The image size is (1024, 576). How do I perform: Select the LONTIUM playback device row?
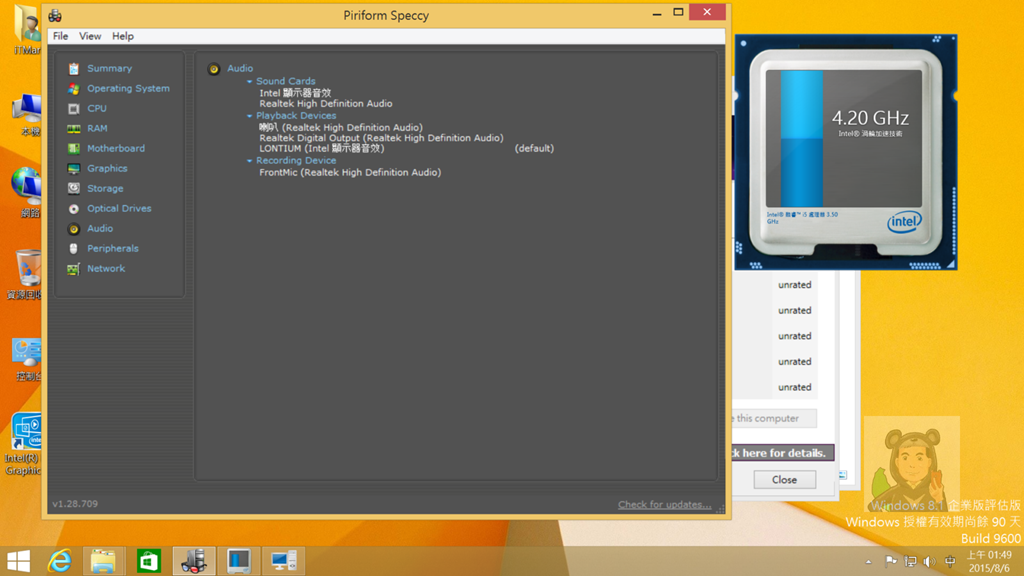pyautogui.click(x=322, y=149)
